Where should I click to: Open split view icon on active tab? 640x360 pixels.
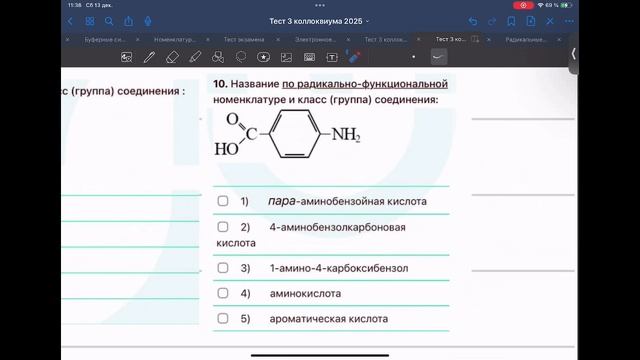point(475,39)
